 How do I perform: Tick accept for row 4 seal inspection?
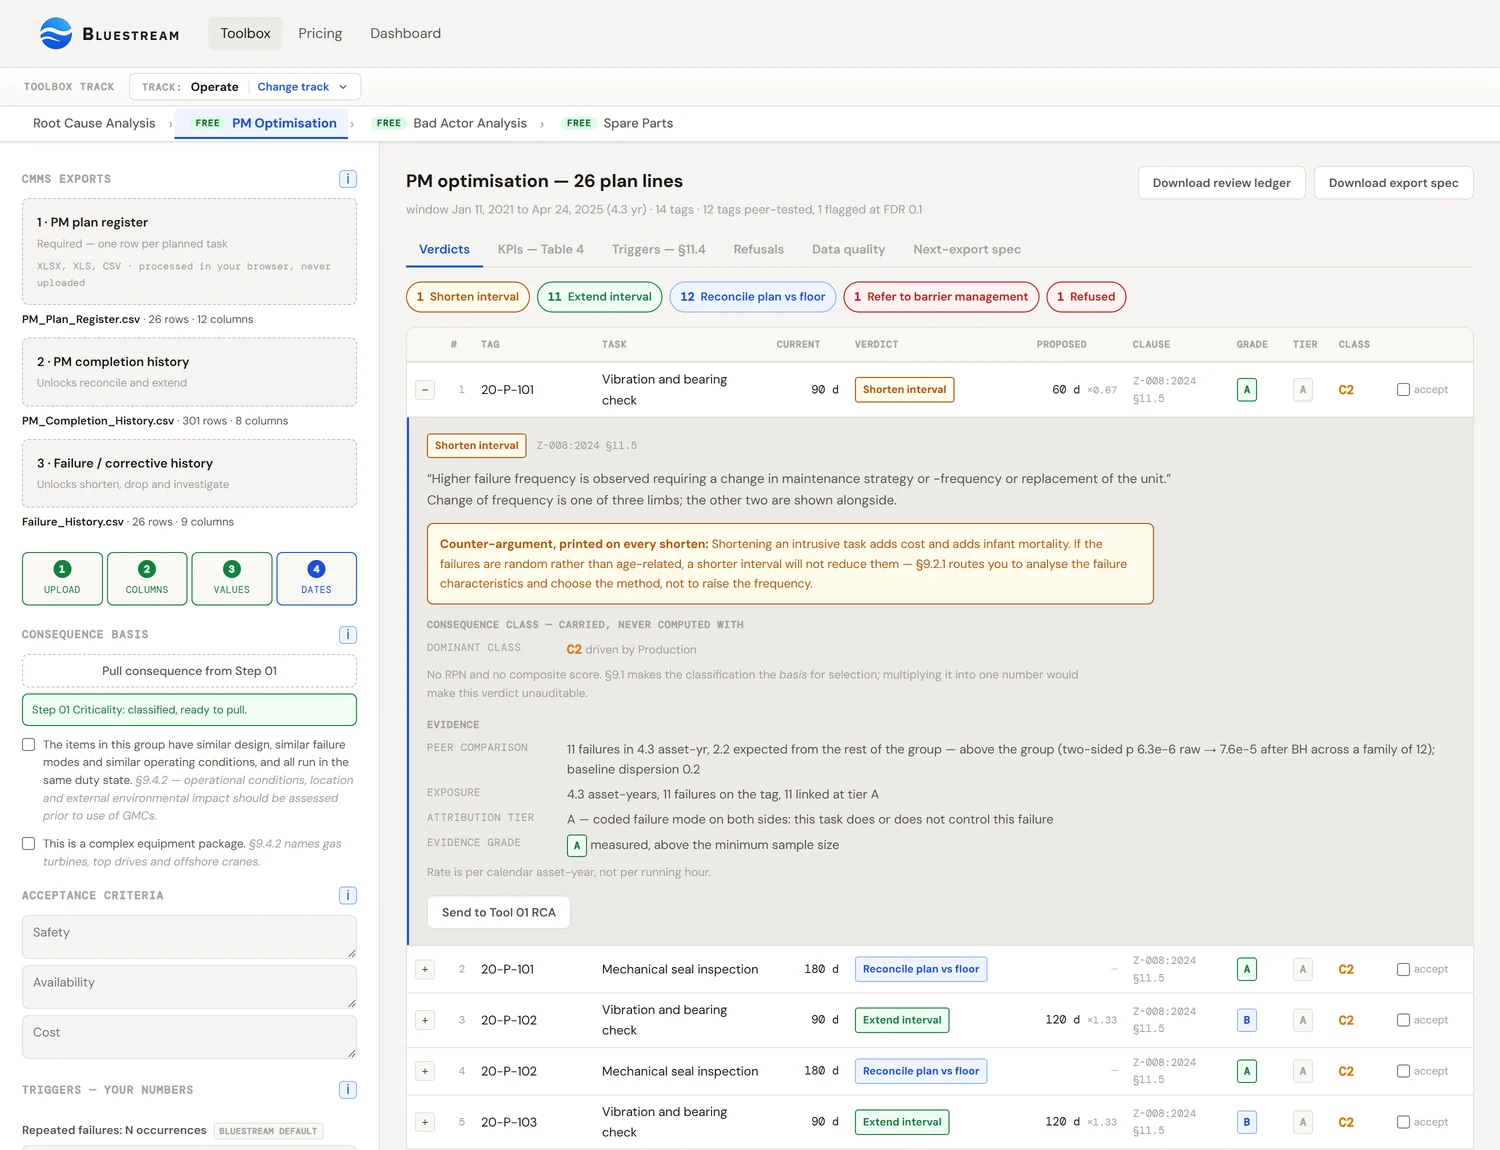tap(1403, 1071)
